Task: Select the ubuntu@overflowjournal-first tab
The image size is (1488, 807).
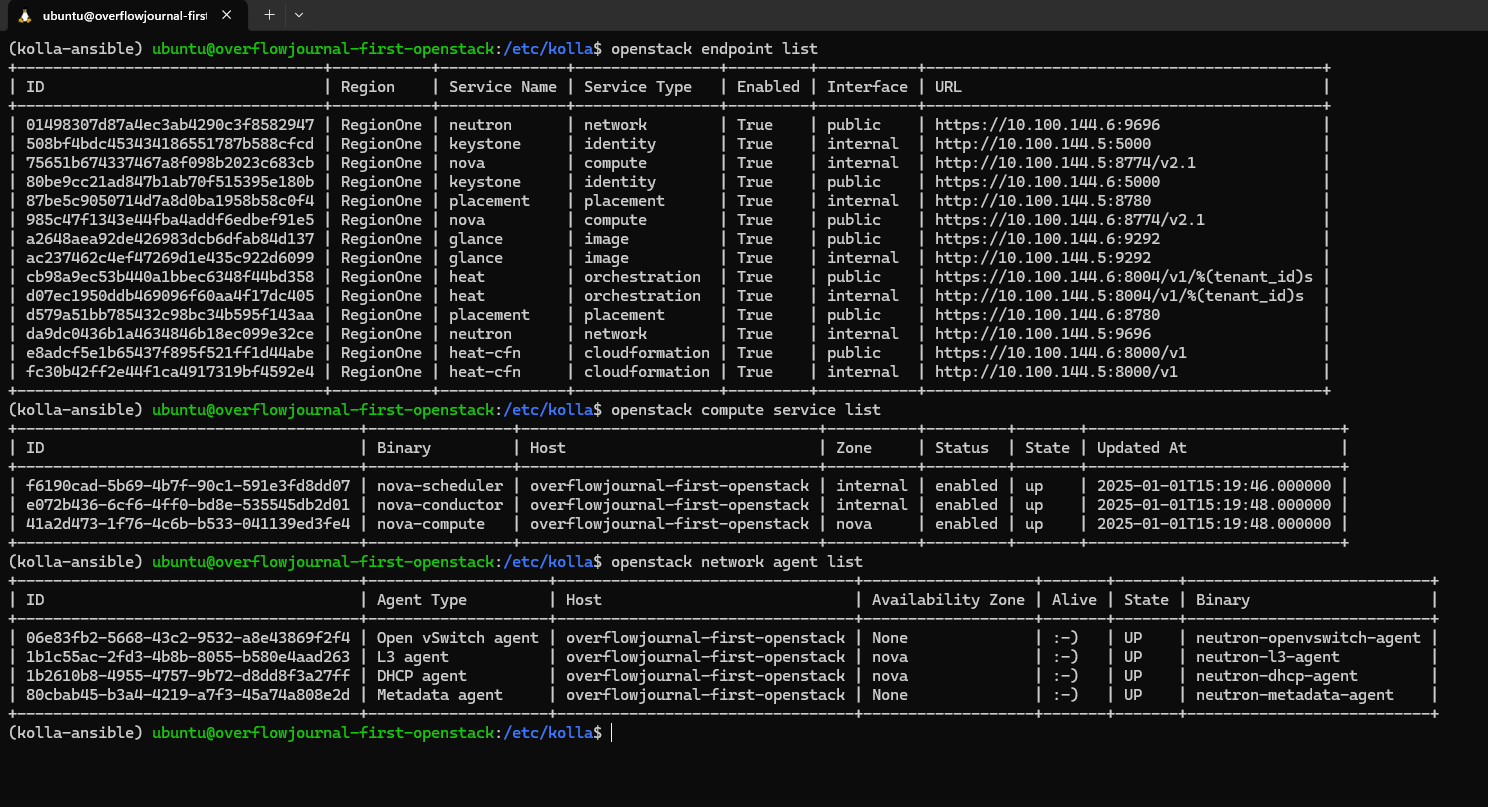Action: tap(125, 15)
